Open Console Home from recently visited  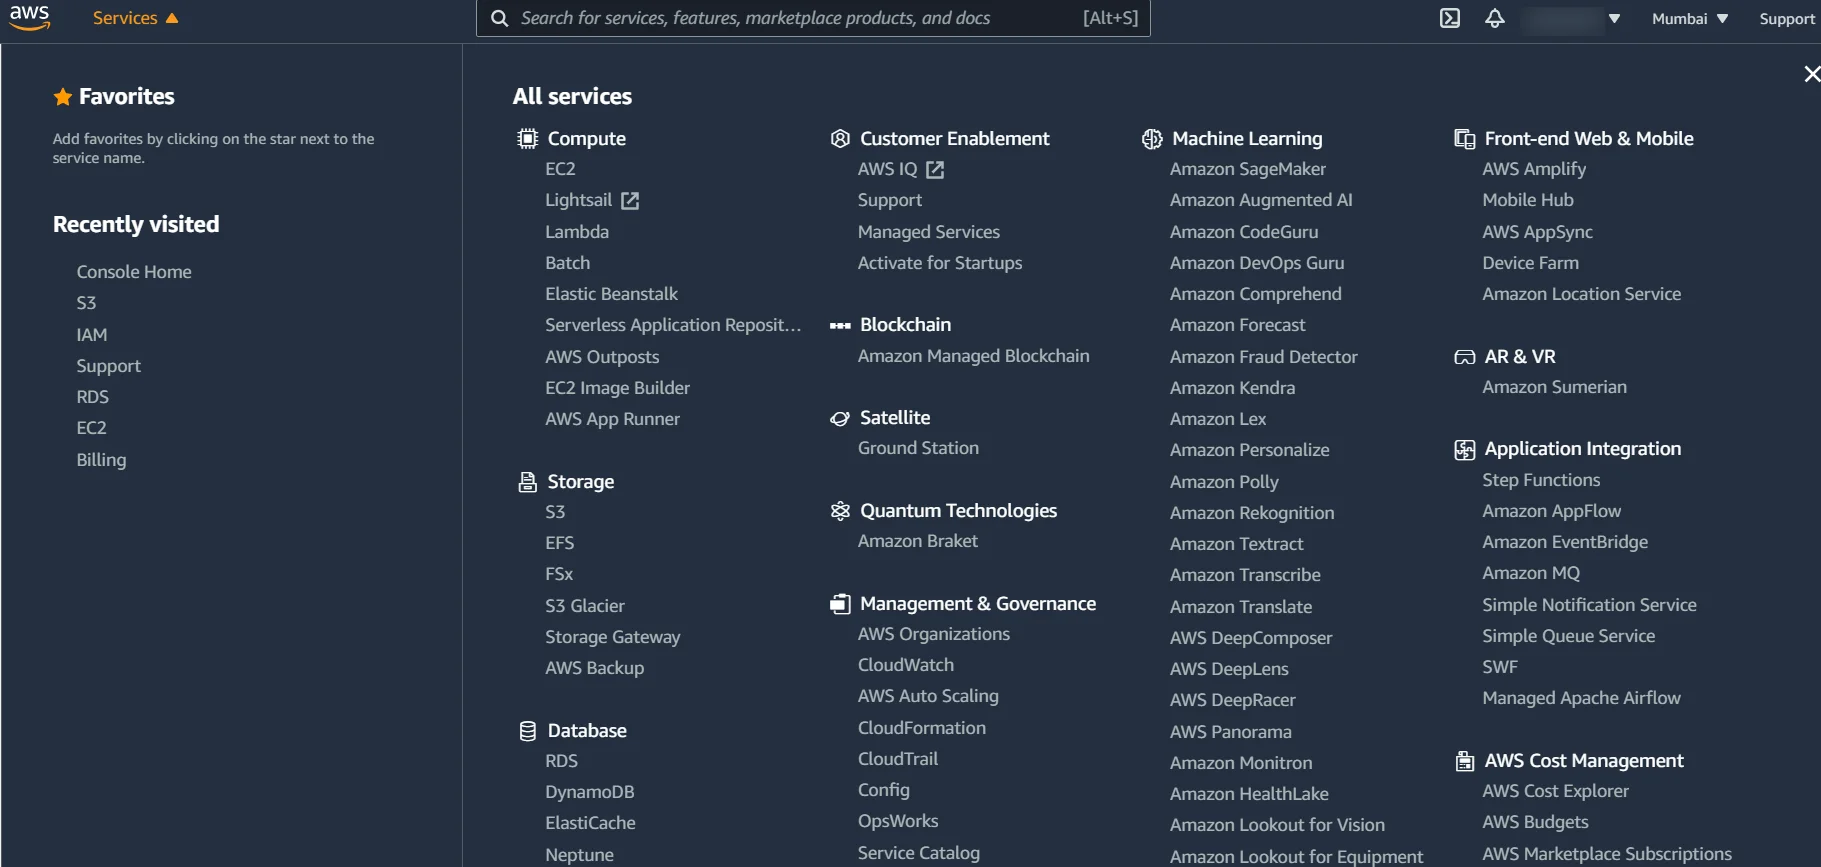point(134,272)
